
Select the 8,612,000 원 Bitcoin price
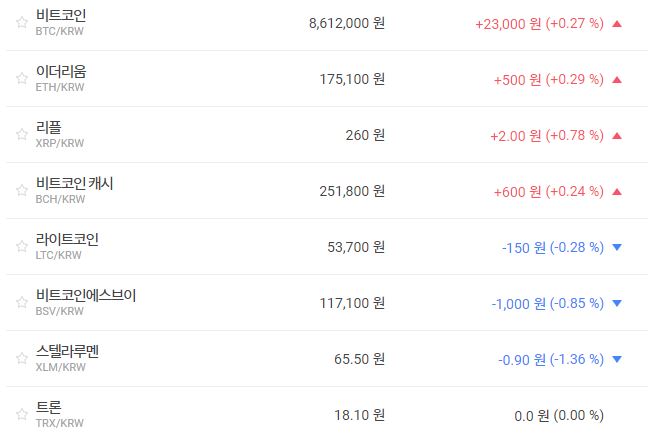point(346,23)
